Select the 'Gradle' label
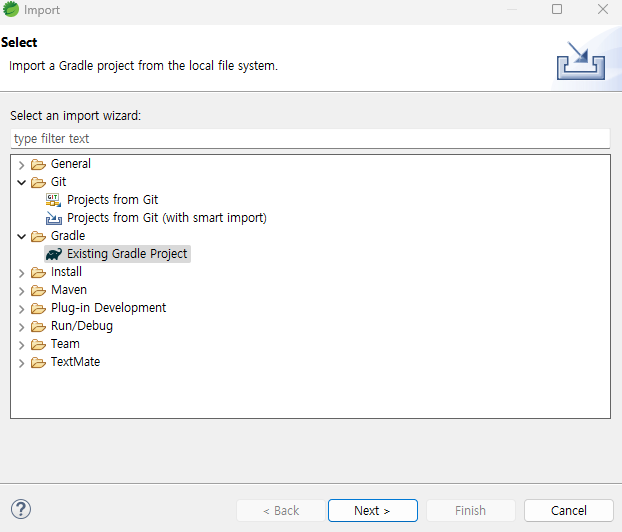 [68, 236]
